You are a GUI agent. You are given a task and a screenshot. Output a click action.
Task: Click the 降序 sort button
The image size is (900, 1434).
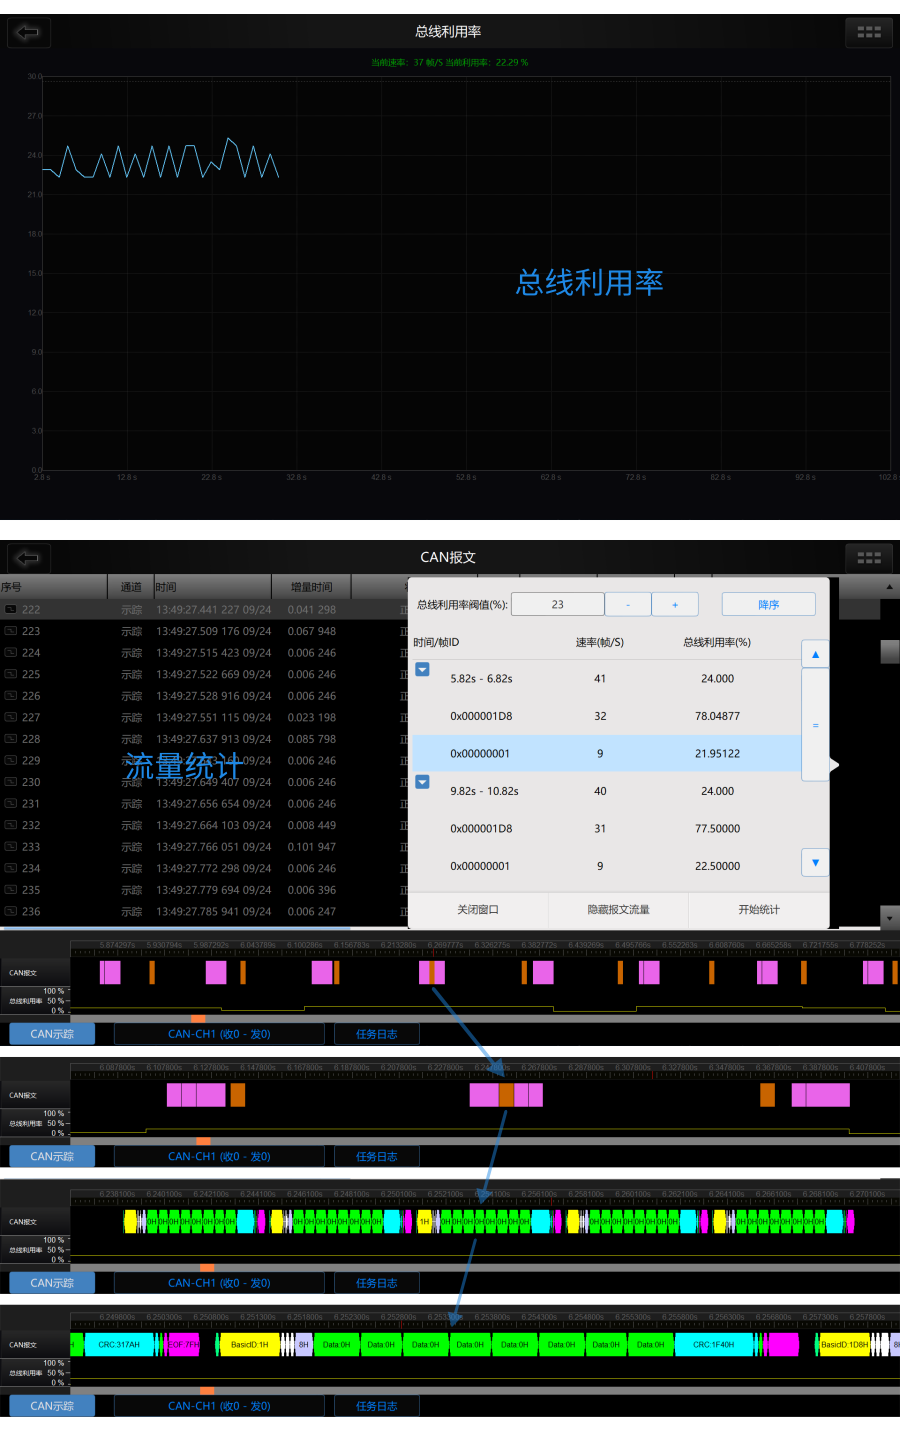coord(768,604)
